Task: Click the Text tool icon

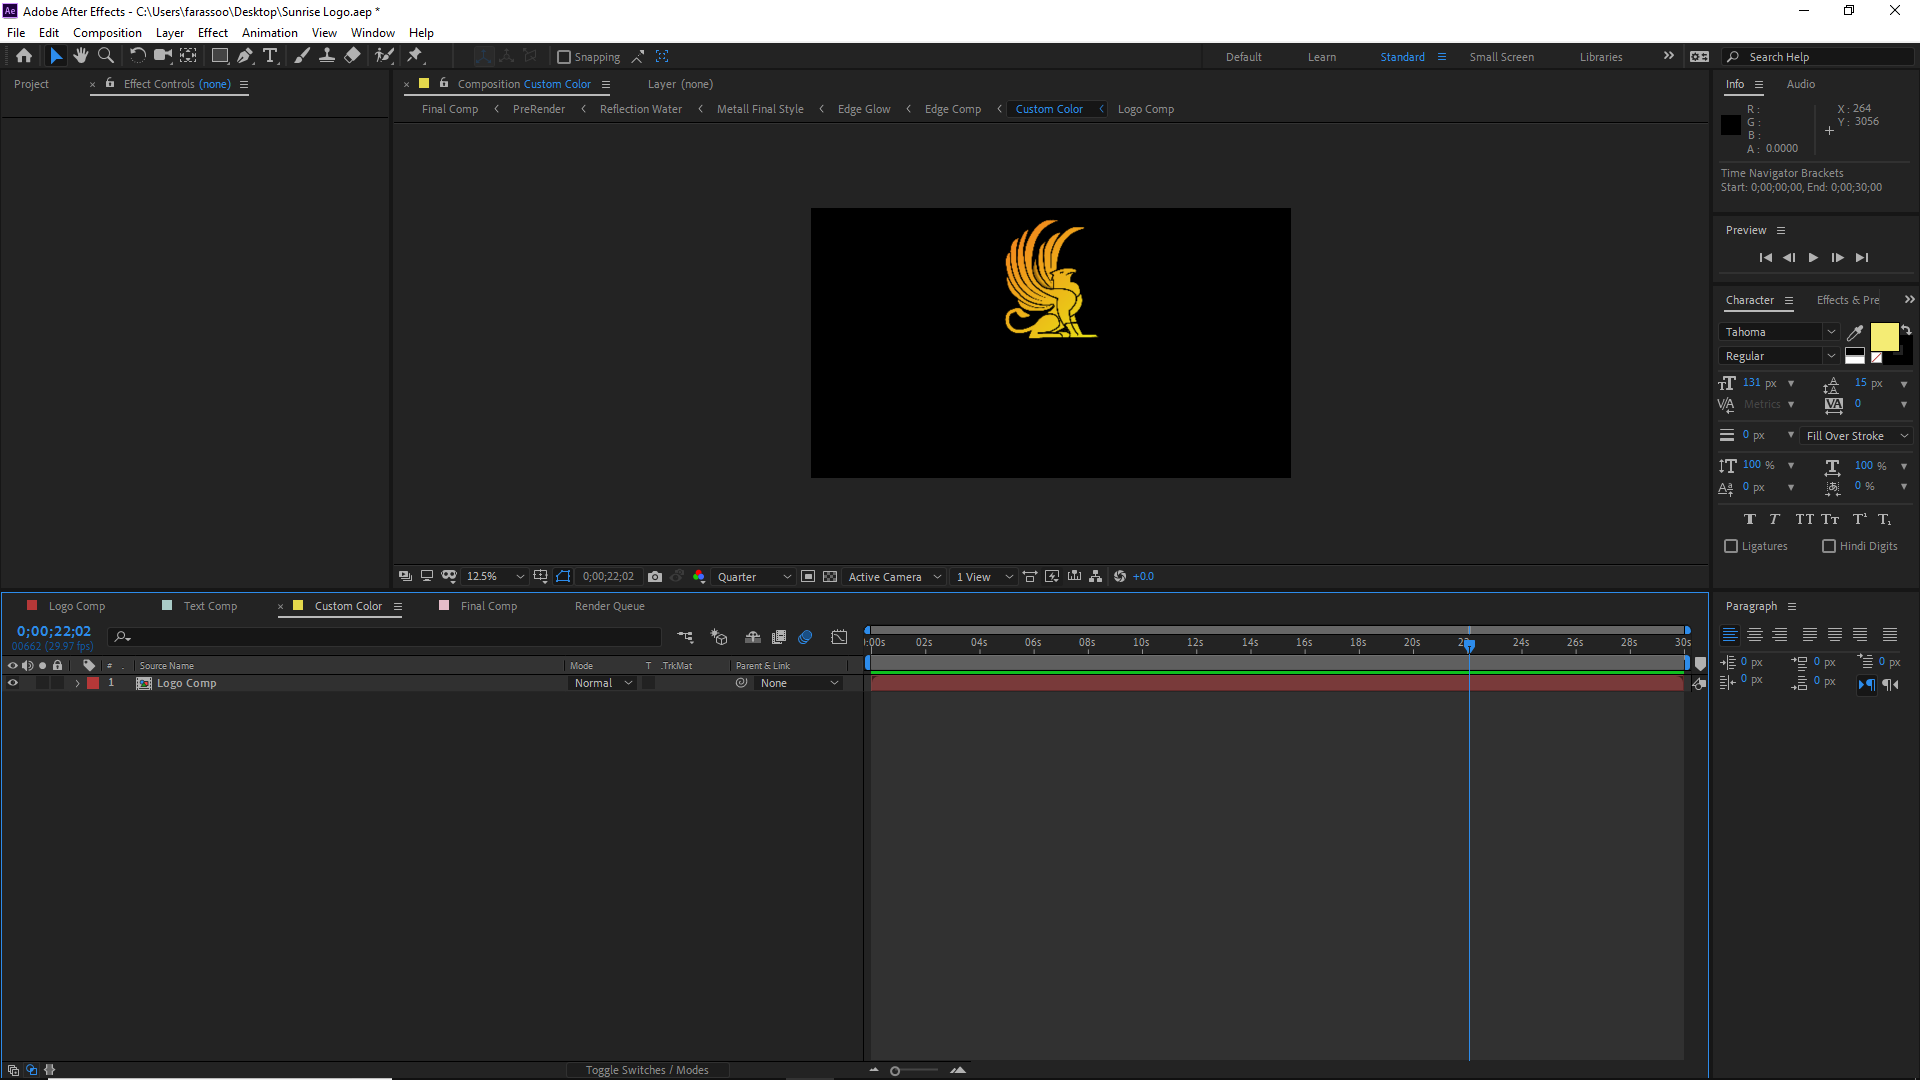Action: [270, 55]
